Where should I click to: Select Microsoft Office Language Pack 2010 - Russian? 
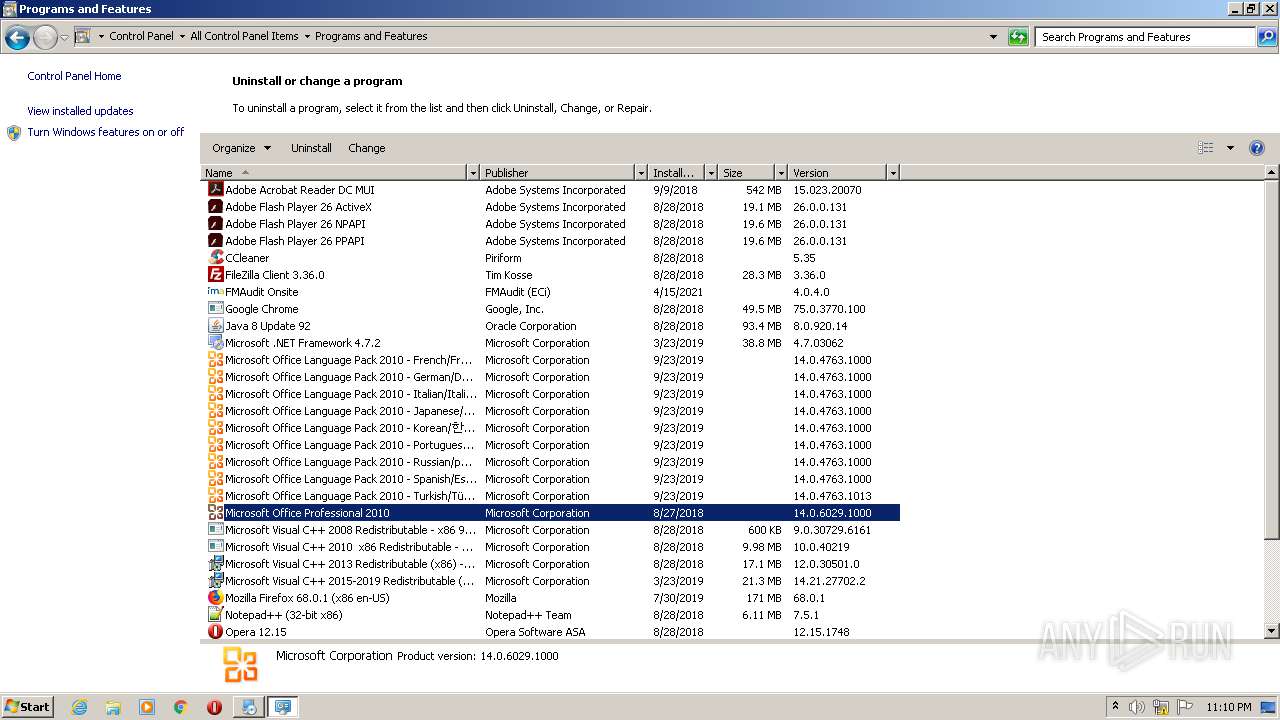[550, 461]
